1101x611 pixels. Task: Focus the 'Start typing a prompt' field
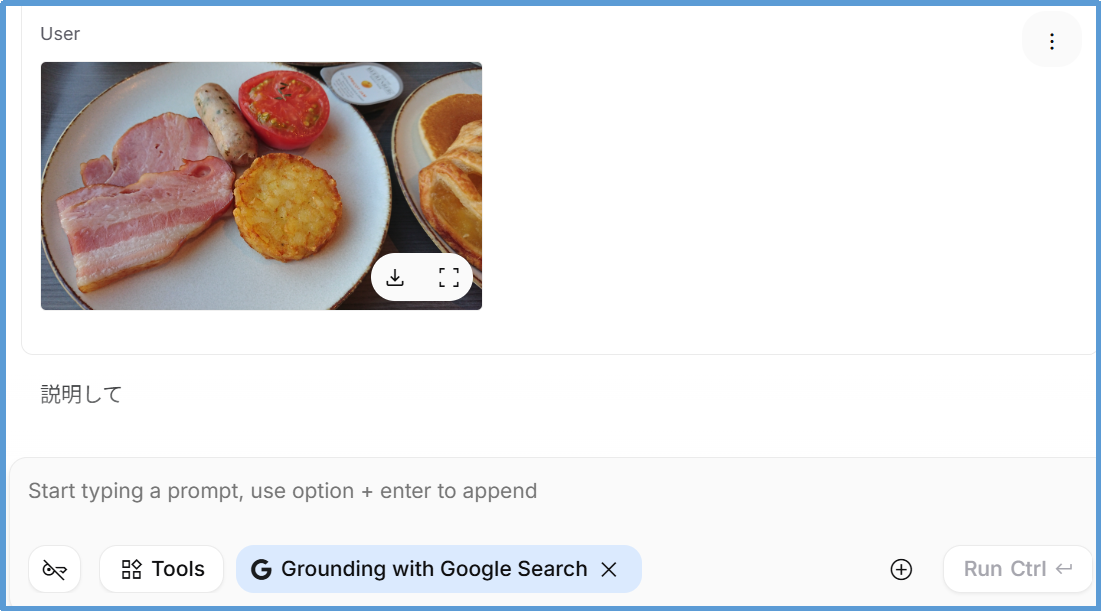(x=500, y=491)
